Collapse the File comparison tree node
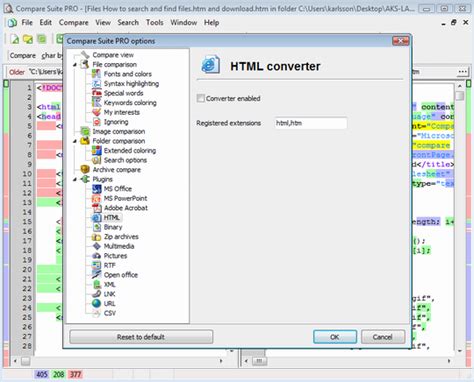The image size is (474, 382). pos(75,64)
